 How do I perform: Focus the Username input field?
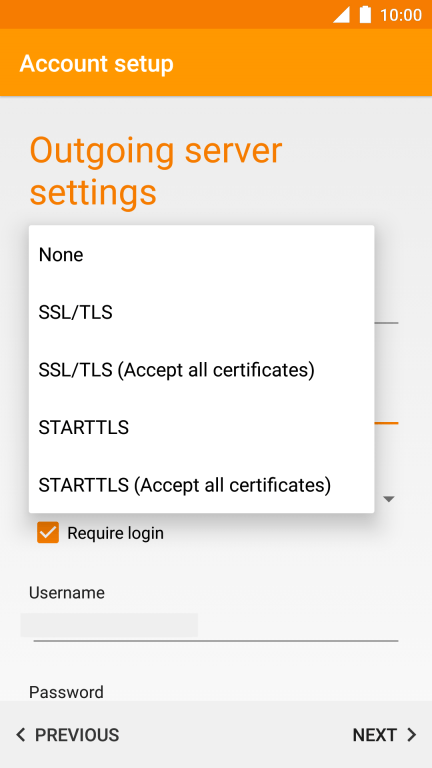(216, 626)
